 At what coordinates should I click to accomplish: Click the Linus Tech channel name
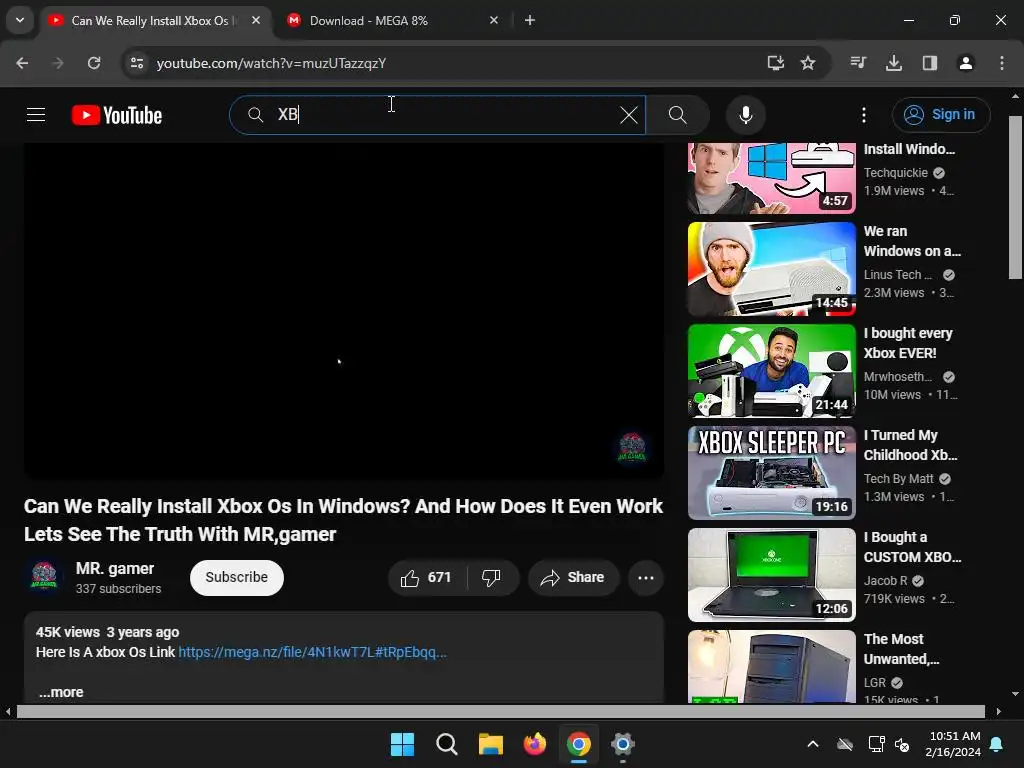[x=897, y=275]
